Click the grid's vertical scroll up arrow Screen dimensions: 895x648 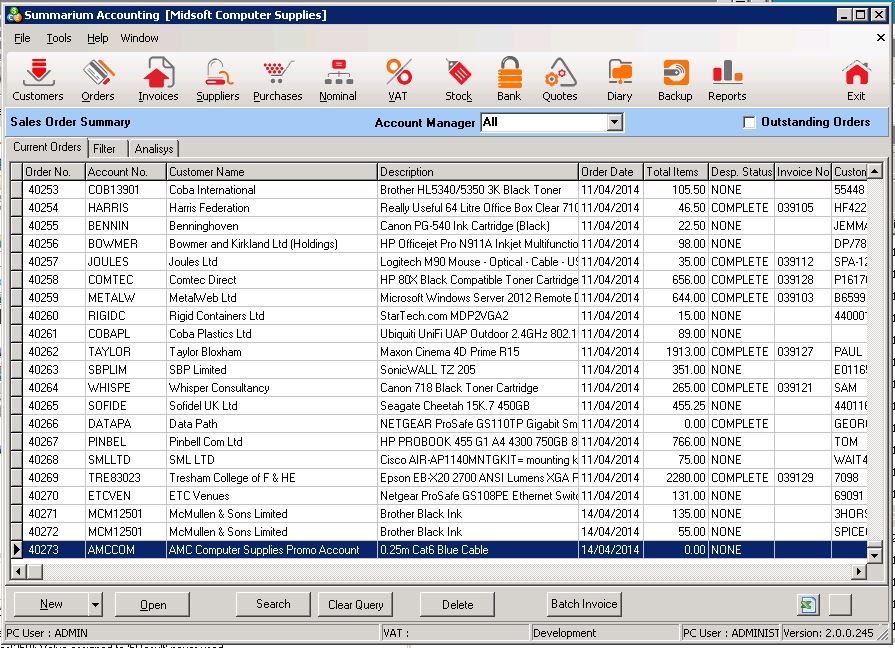[x=874, y=170]
